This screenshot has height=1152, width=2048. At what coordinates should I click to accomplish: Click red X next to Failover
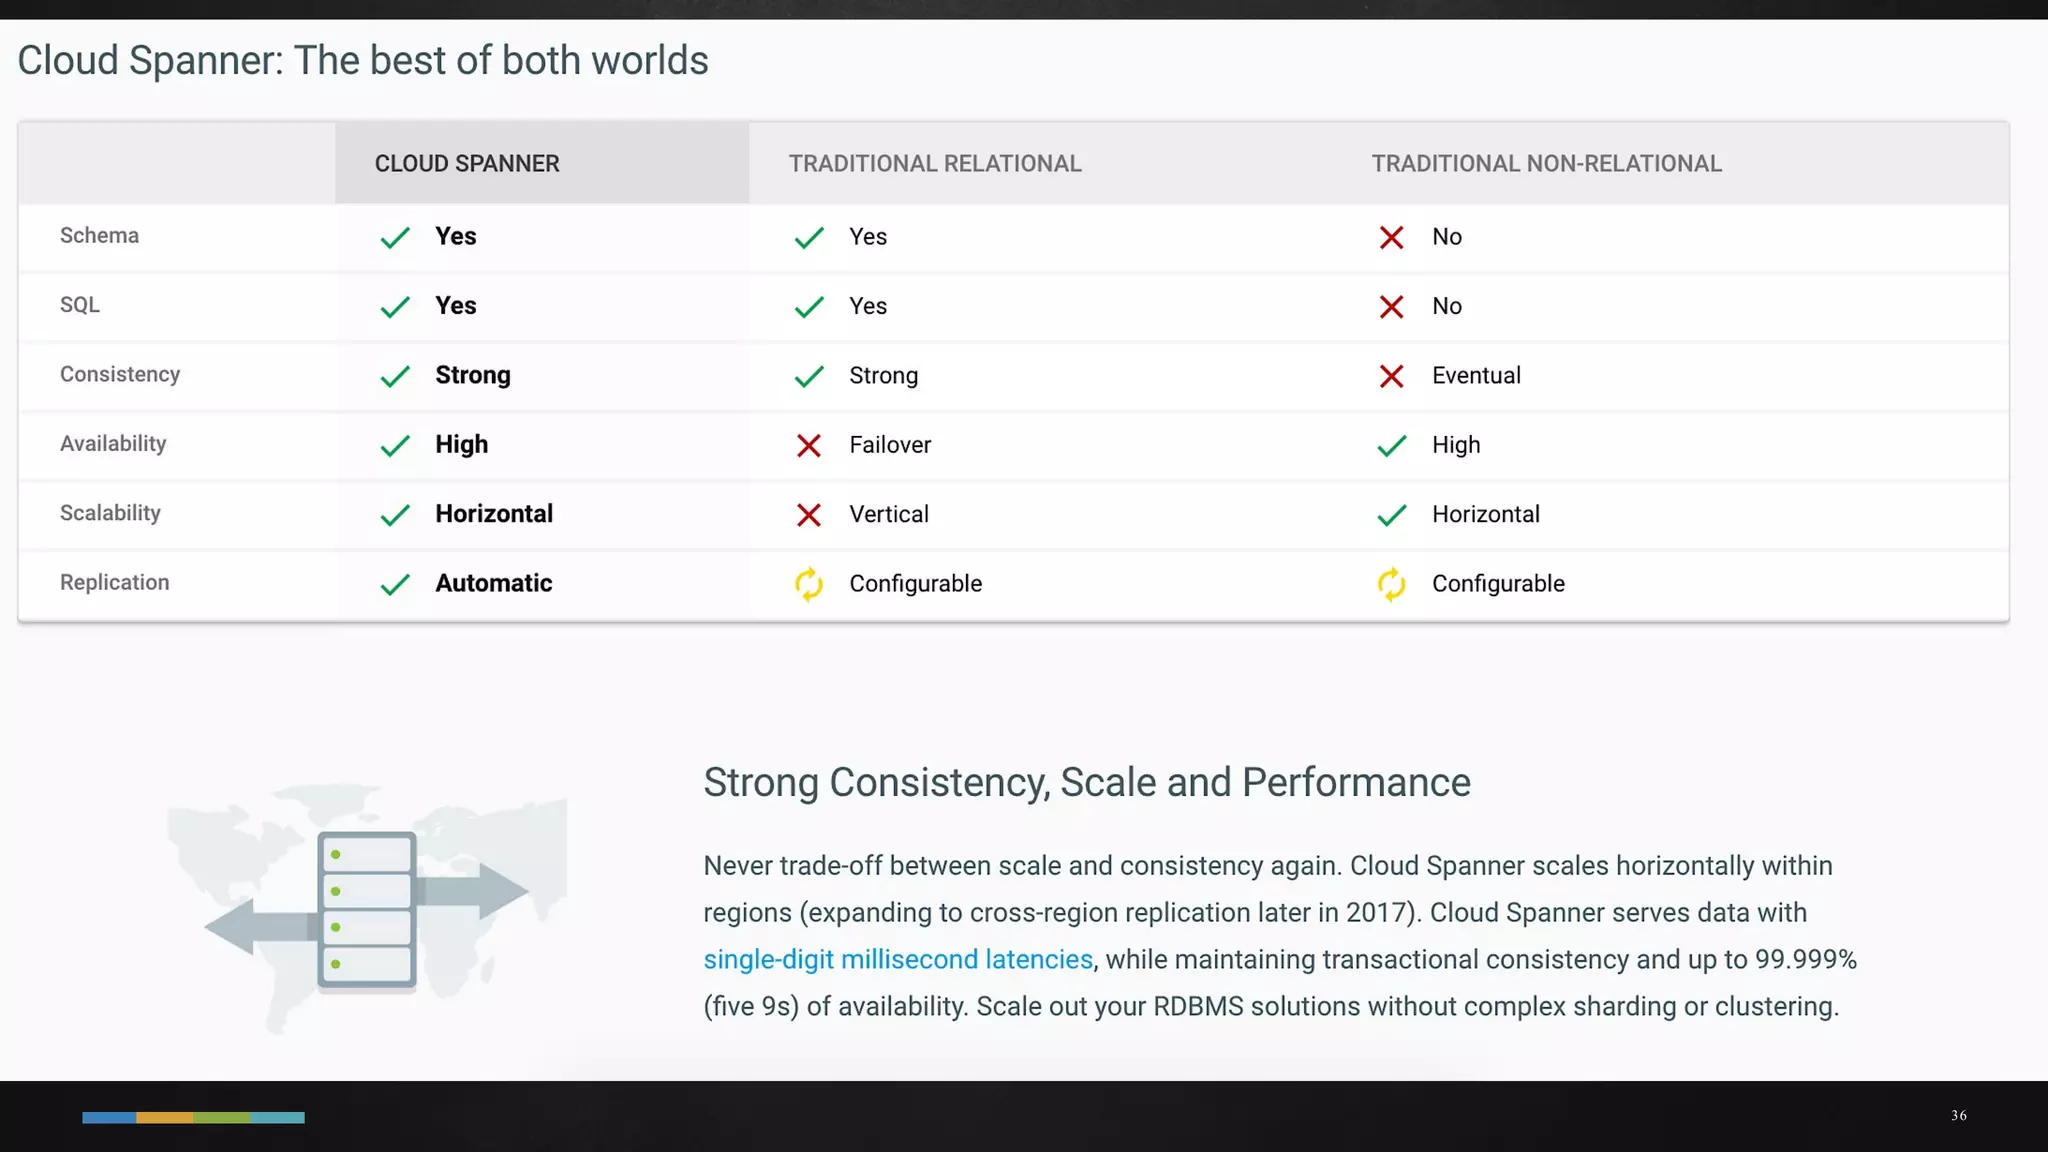click(808, 445)
